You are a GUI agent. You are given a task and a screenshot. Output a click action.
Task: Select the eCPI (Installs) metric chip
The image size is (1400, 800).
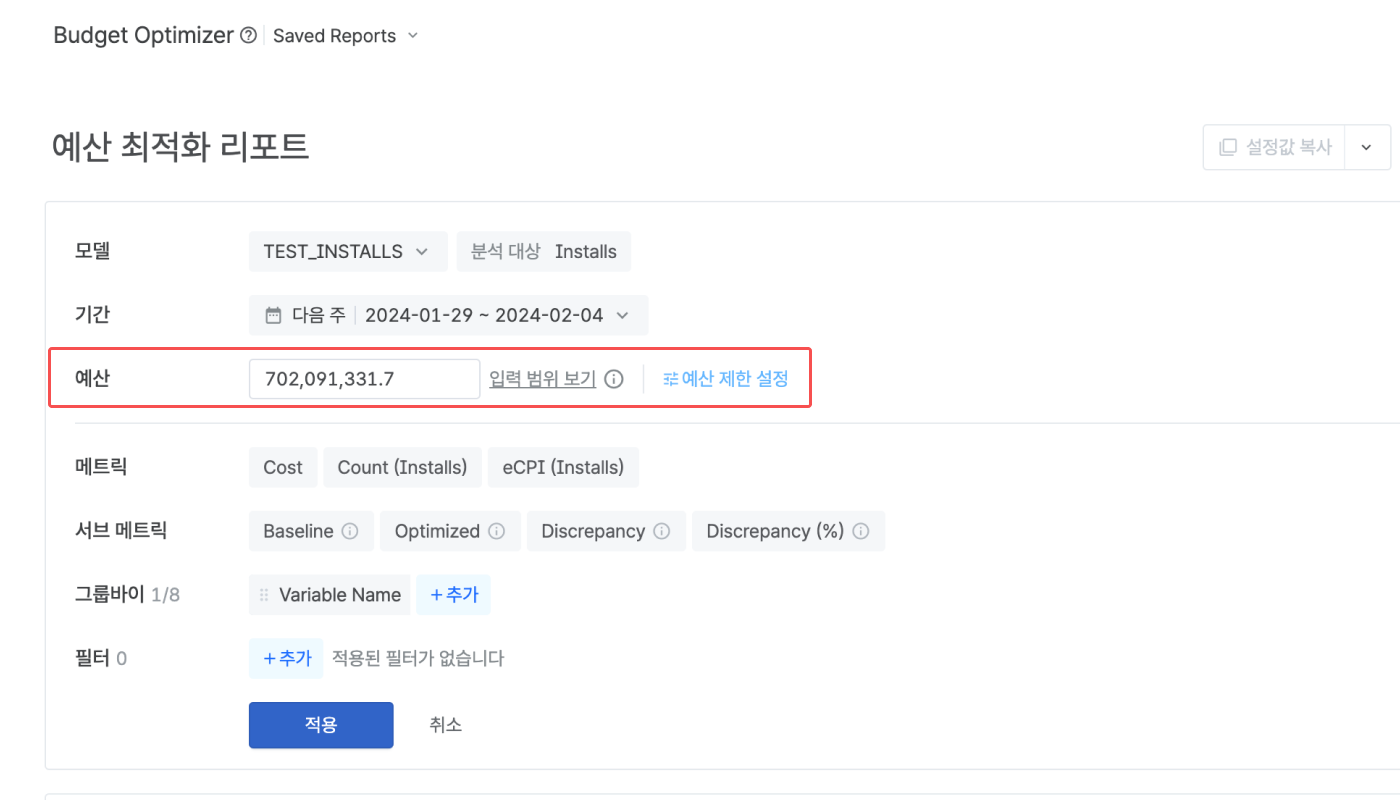click(x=563, y=467)
